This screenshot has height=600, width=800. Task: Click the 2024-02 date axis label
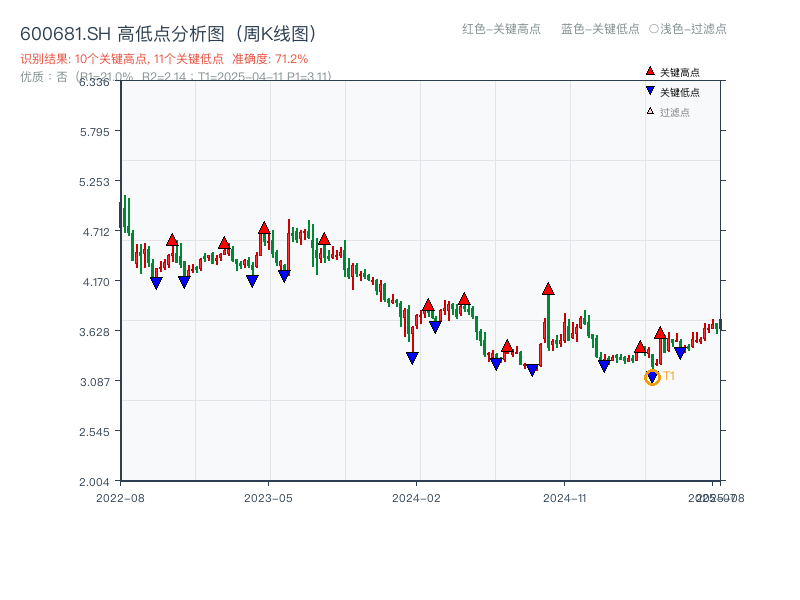click(x=417, y=497)
